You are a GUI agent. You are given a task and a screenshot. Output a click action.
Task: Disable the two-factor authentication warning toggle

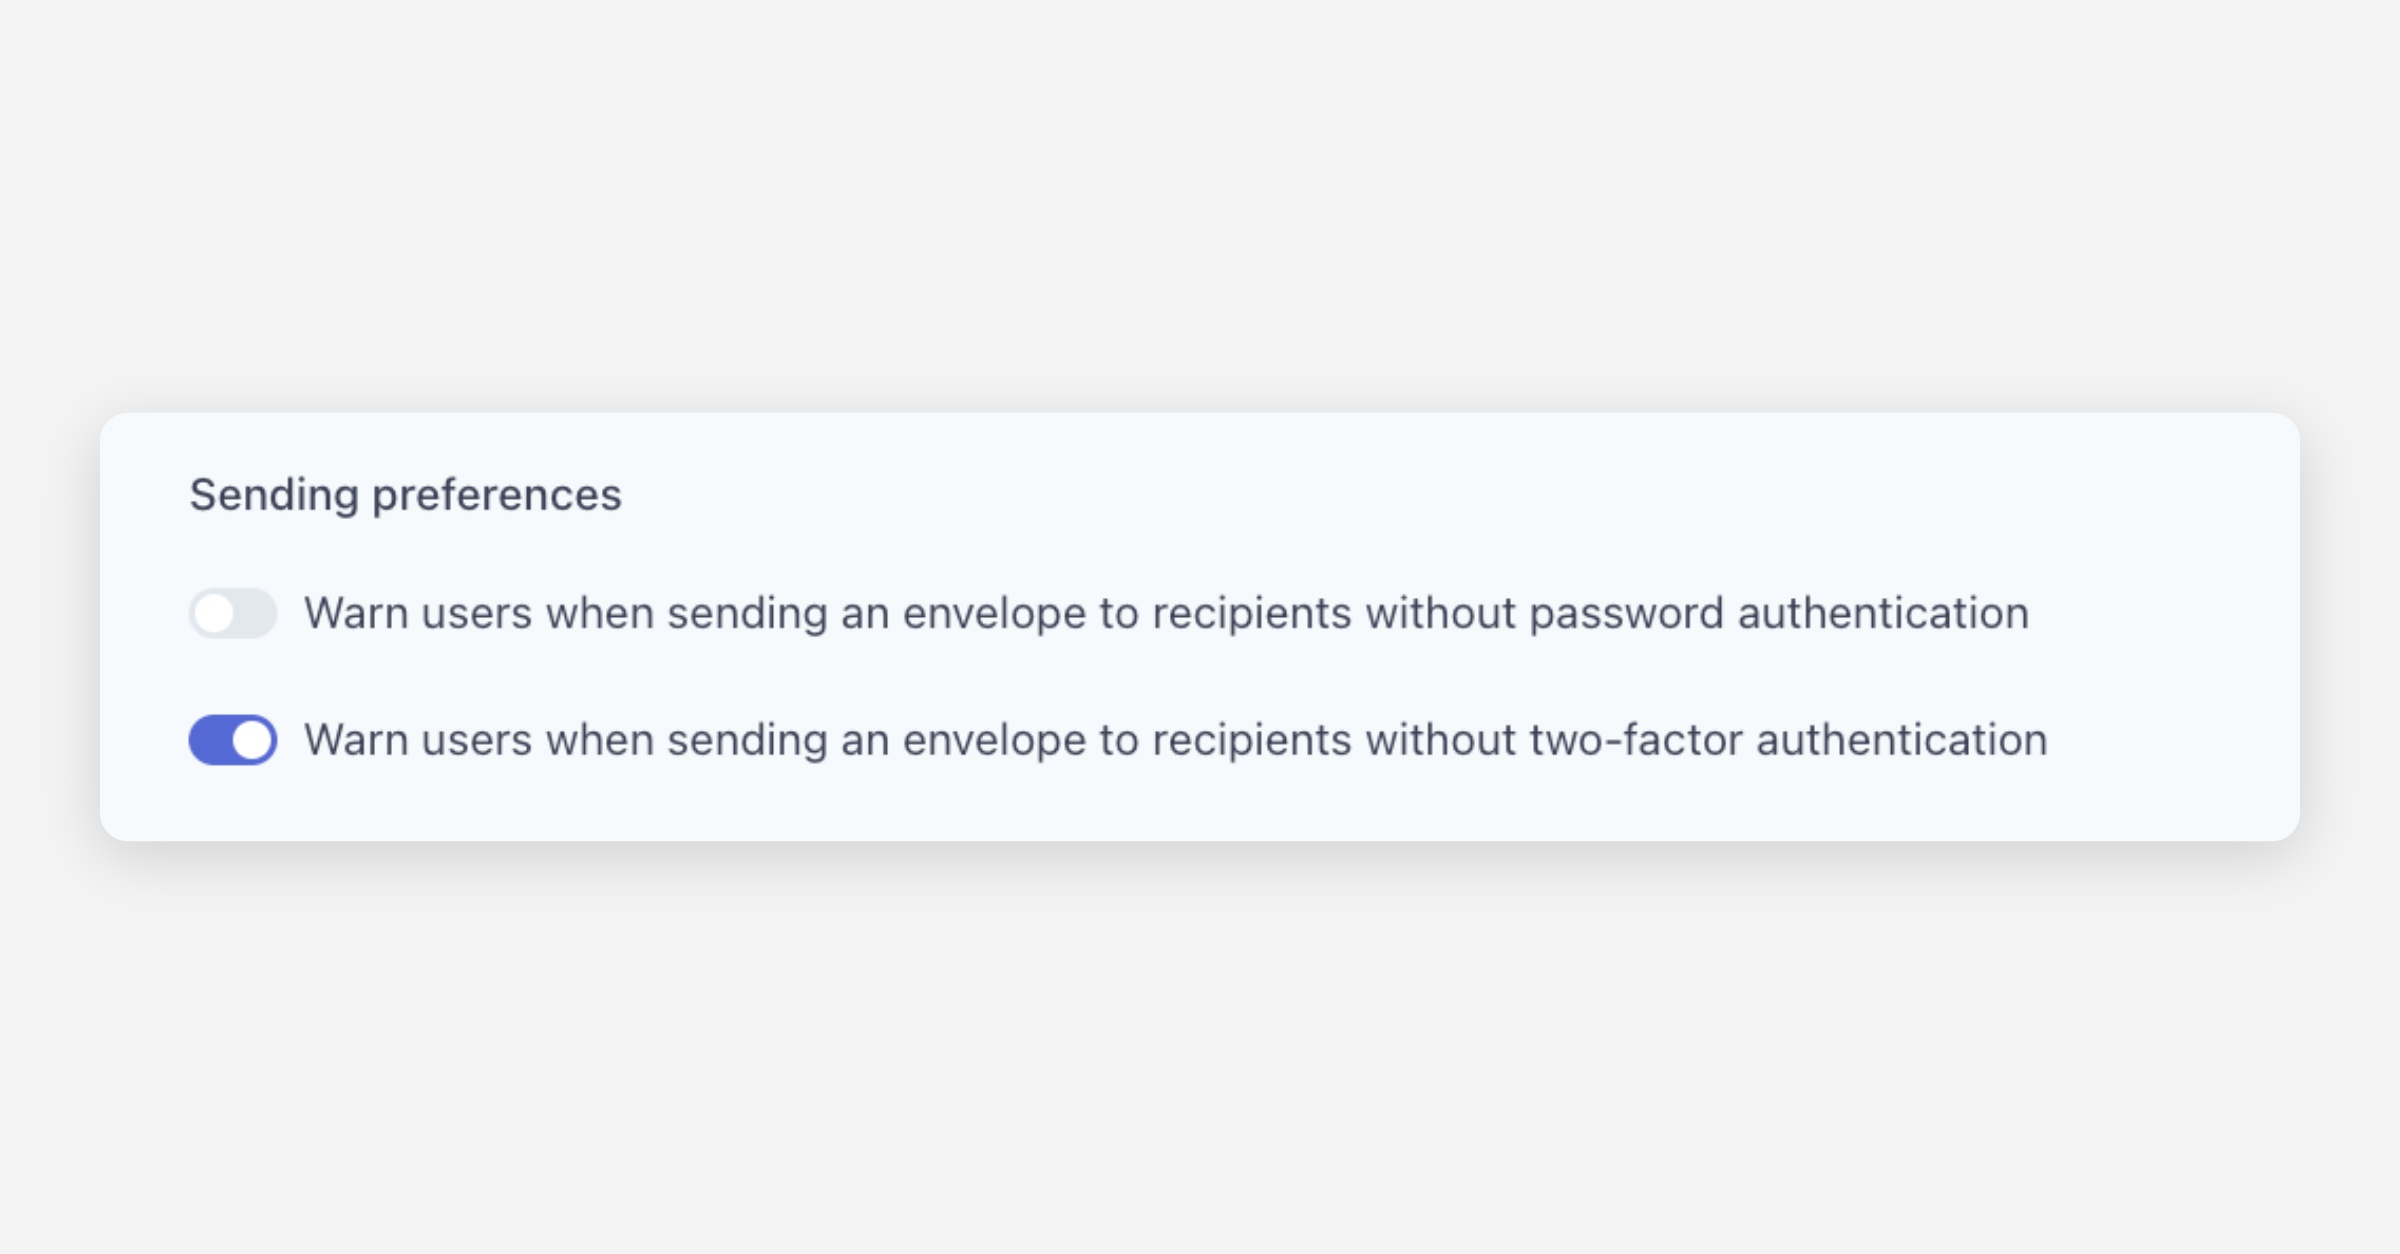pyautogui.click(x=233, y=740)
